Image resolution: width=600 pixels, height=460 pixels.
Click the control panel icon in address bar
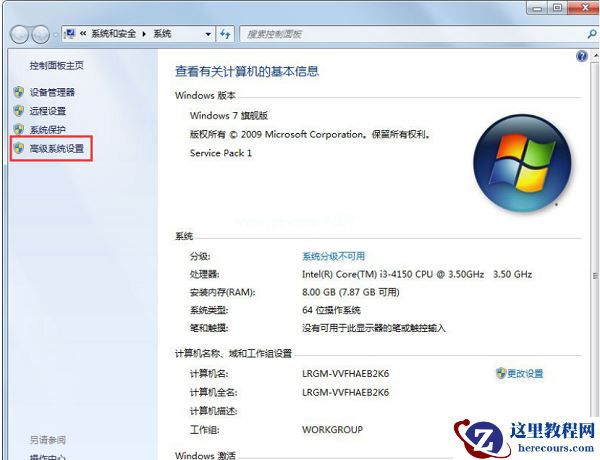pyautogui.click(x=70, y=34)
